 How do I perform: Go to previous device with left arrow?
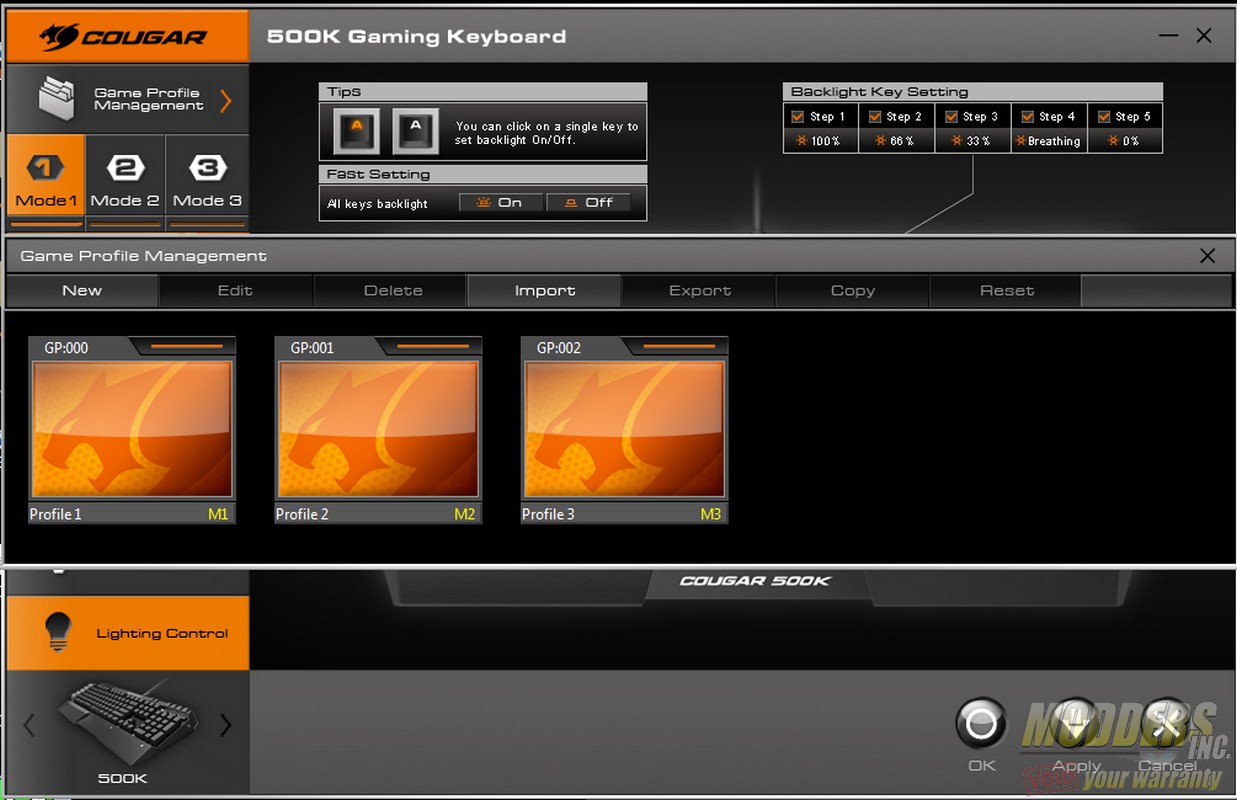tap(29, 725)
